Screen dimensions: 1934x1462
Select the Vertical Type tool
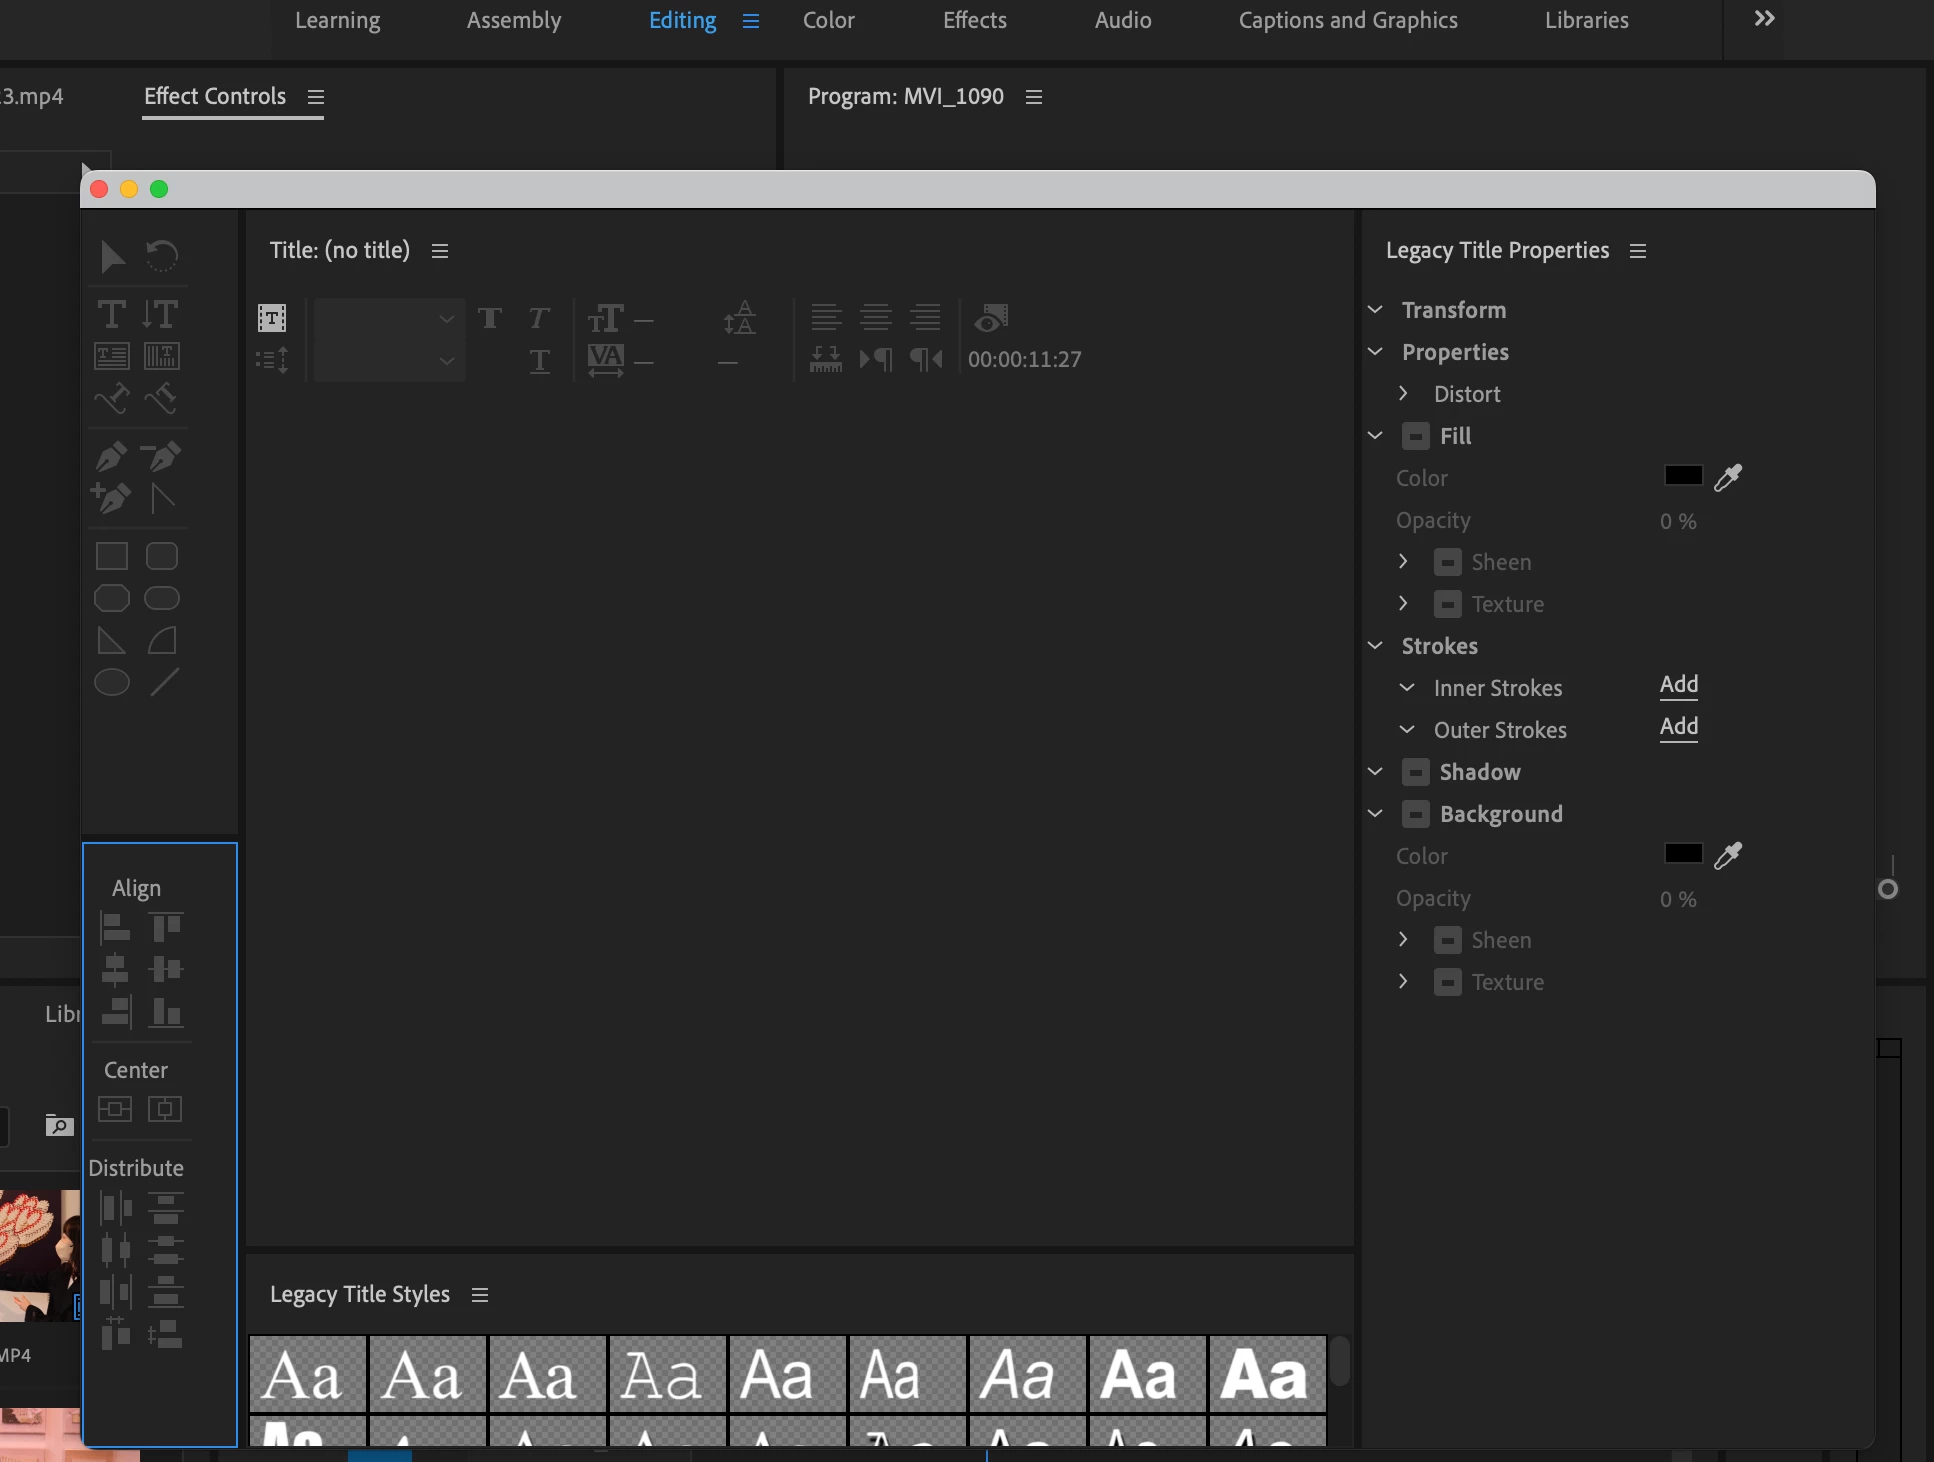pos(161,314)
